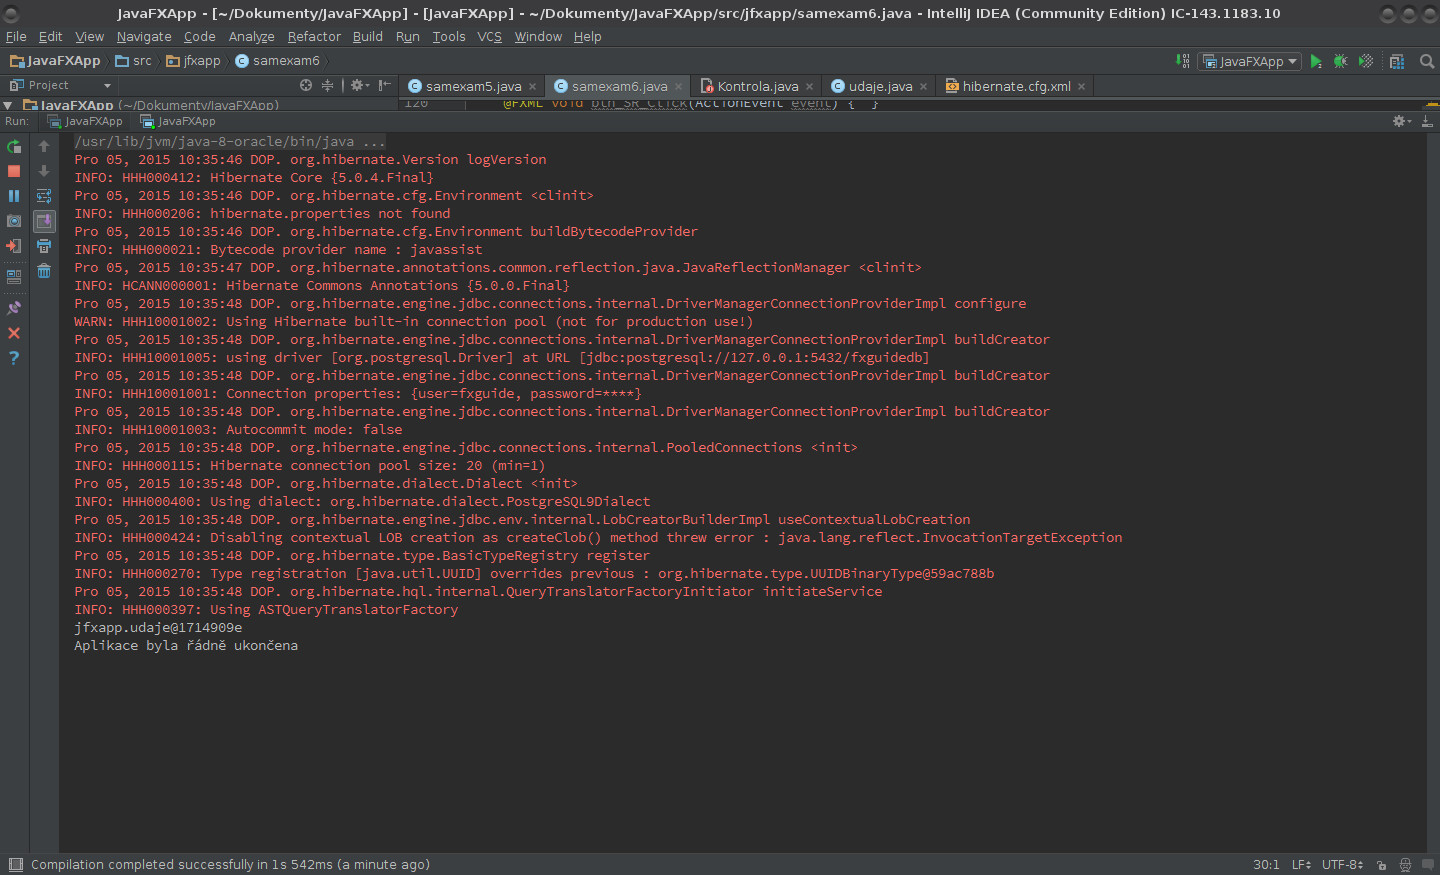
Task: Click the Exit application icon in Run panel
Action: pos(14,246)
